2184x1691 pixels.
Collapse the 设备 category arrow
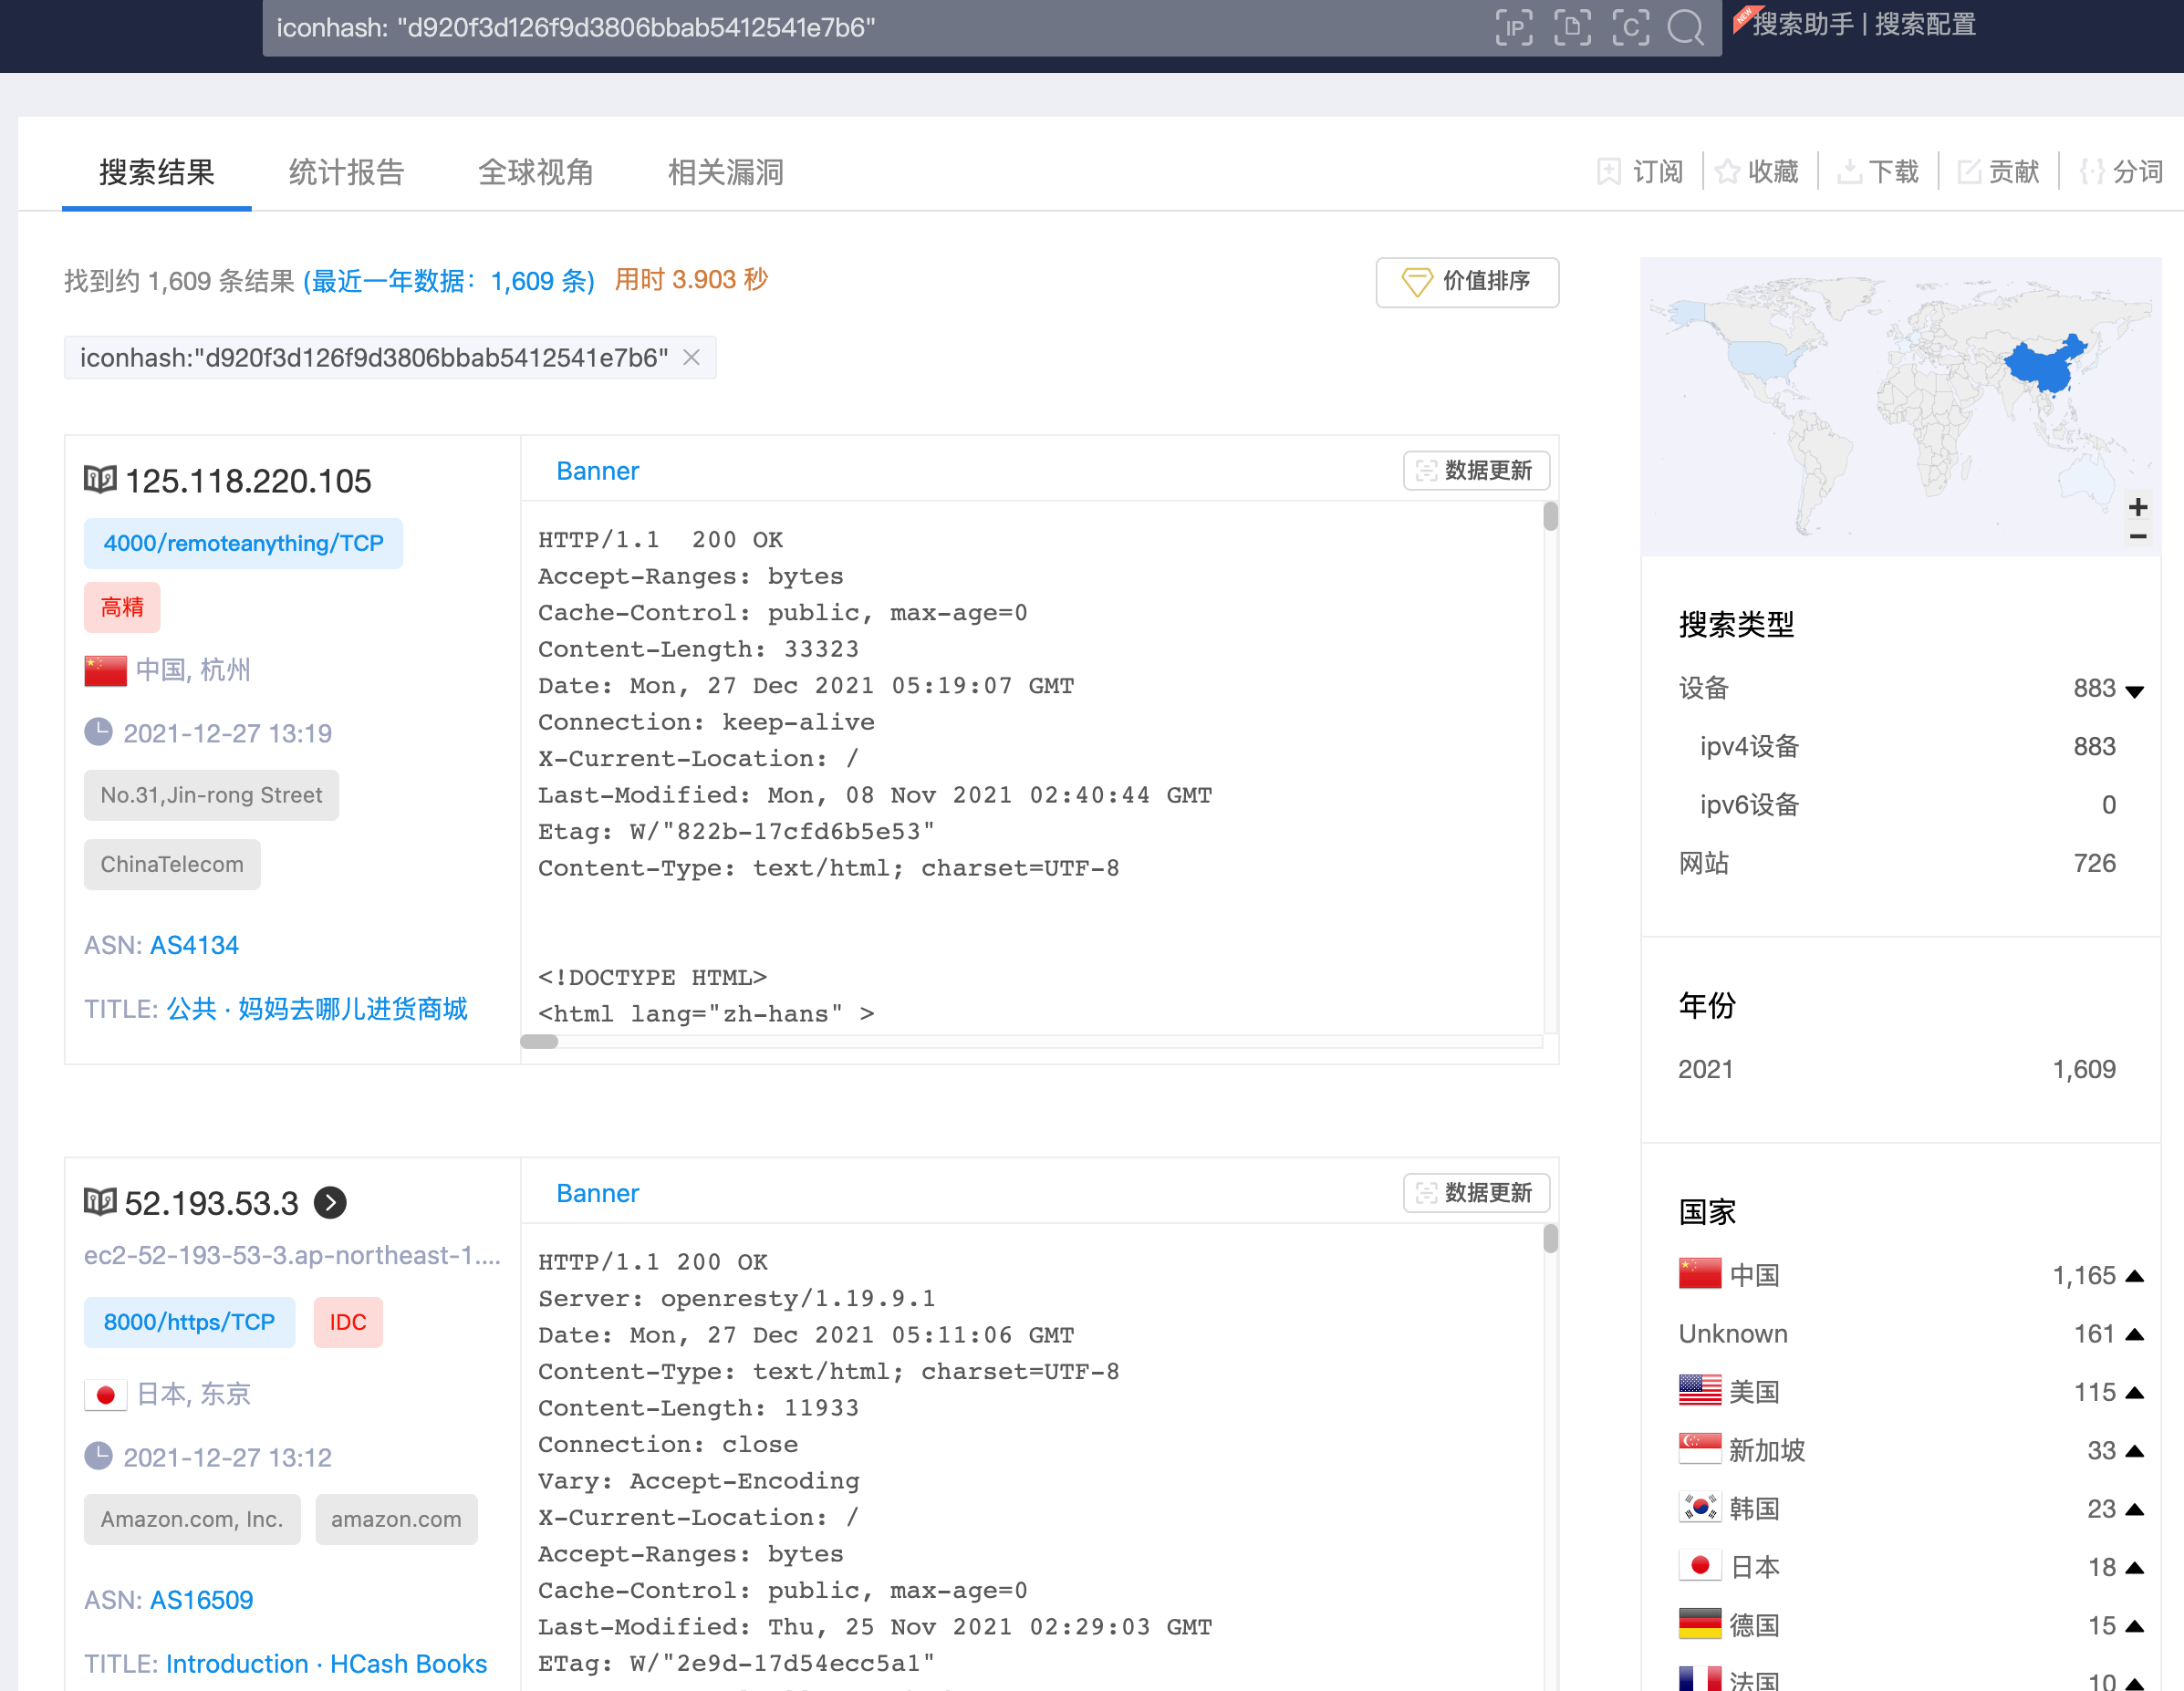click(x=2134, y=691)
